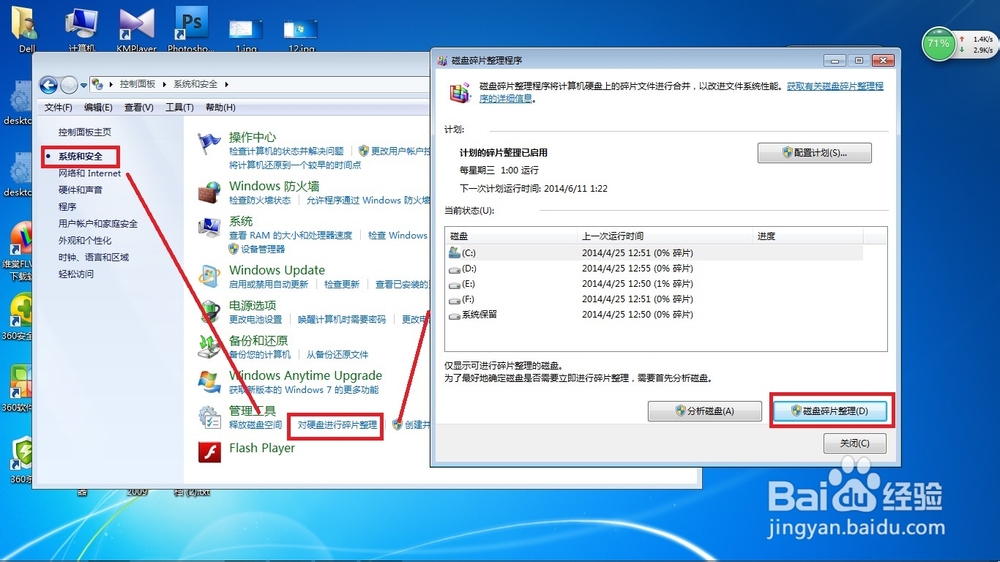Click the 进度 column header
This screenshot has height=562, width=1000.
(x=807, y=236)
